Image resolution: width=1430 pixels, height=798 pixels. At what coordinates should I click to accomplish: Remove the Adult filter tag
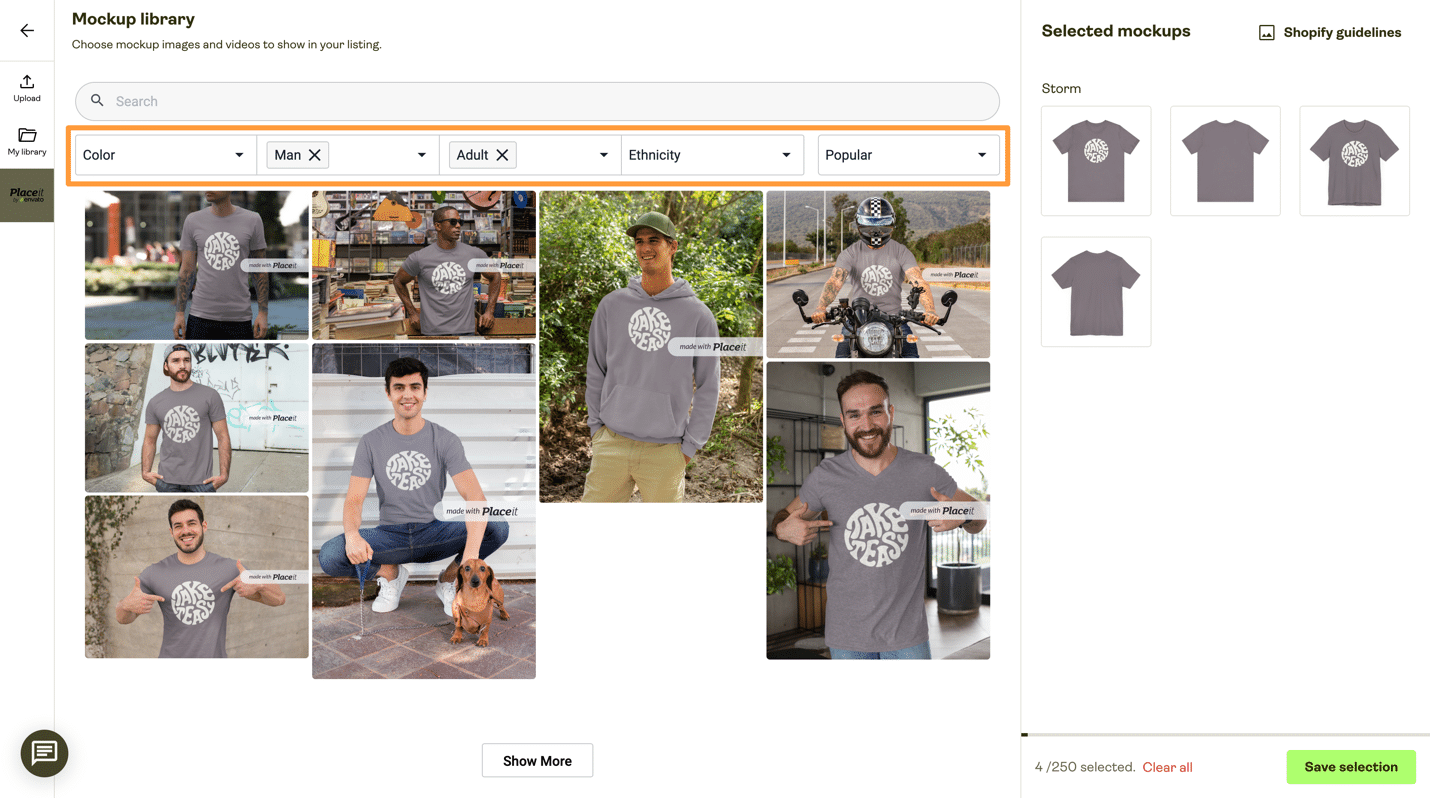tap(502, 155)
